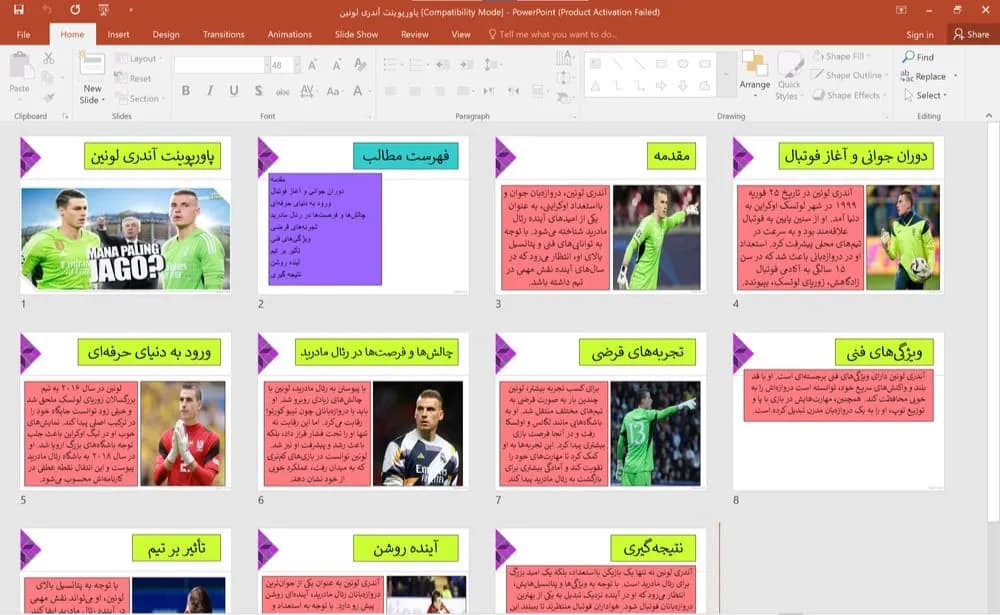Open Quick Styles gallery

[790, 77]
